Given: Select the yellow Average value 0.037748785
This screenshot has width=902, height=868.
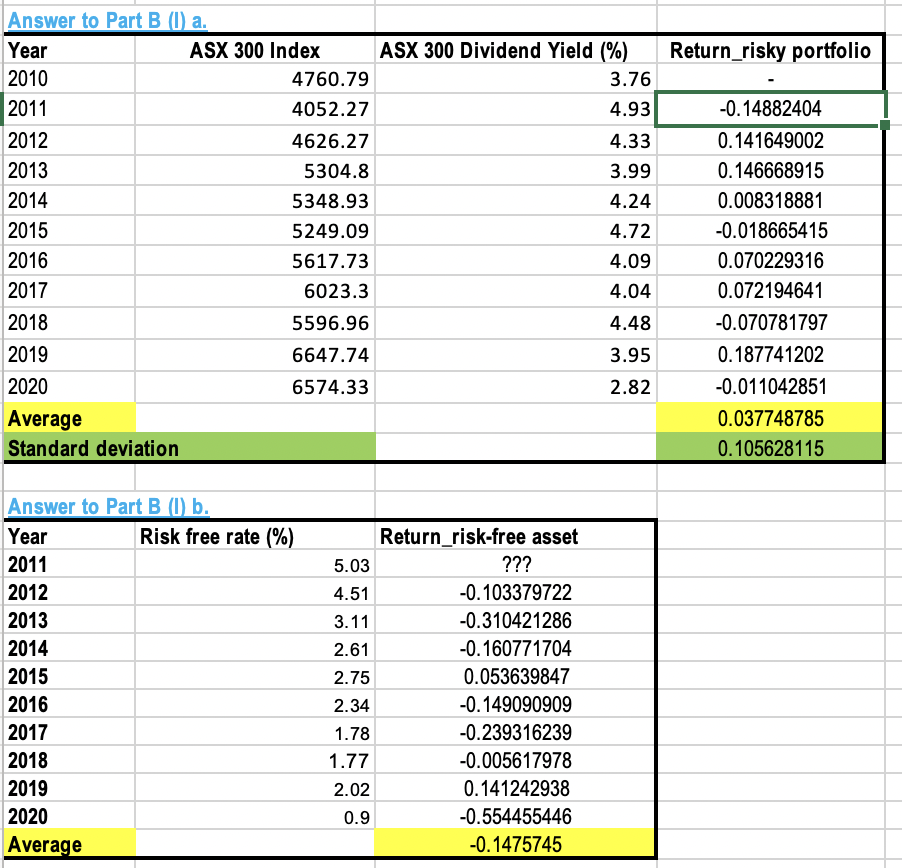Looking at the screenshot, I should [768, 418].
